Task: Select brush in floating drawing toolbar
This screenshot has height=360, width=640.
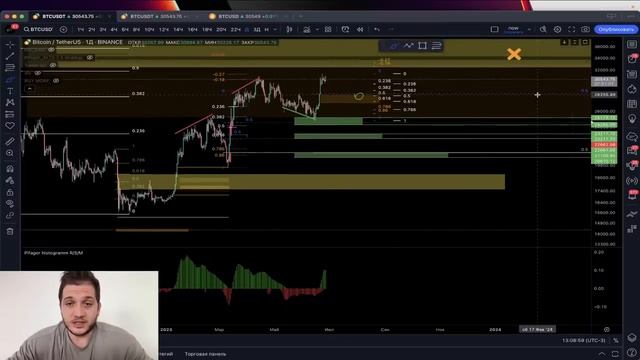Action: [x=394, y=45]
